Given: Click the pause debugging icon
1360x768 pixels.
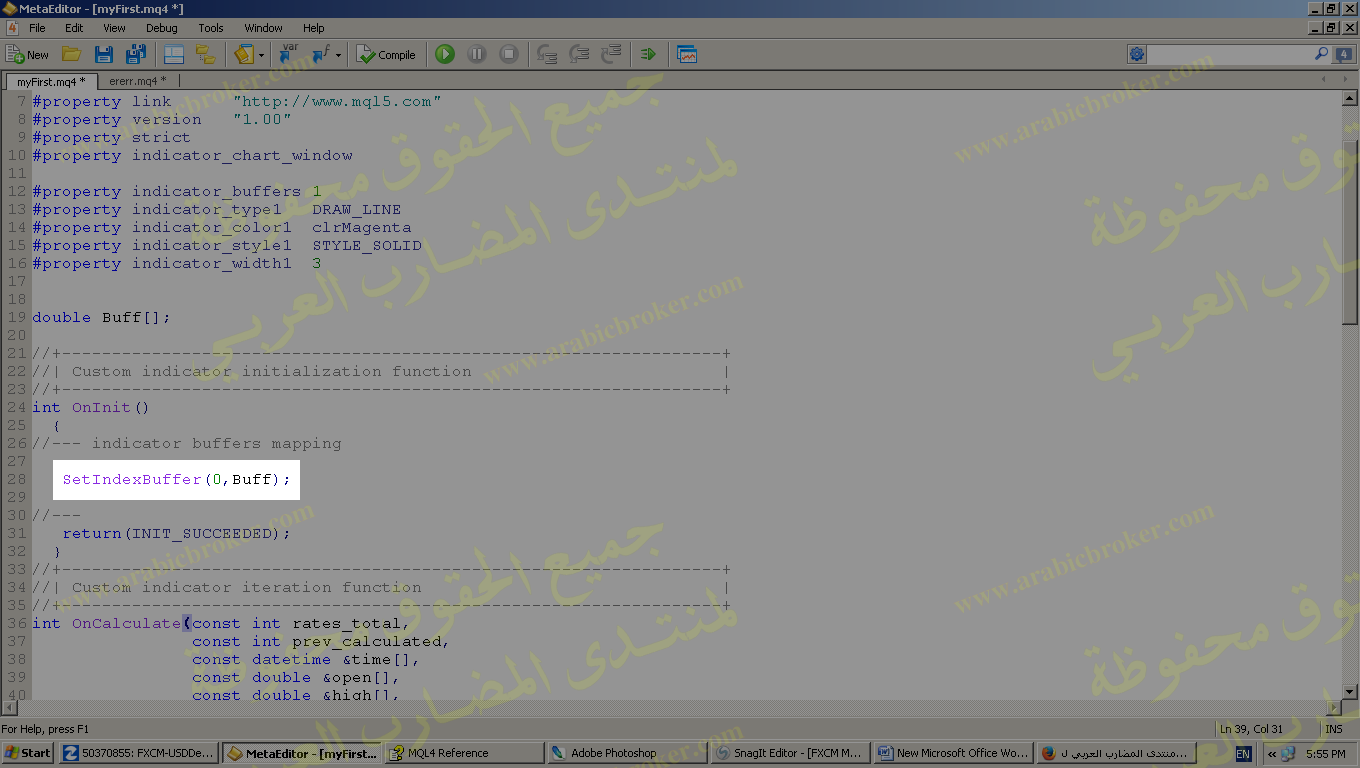Looking at the screenshot, I should pos(477,54).
